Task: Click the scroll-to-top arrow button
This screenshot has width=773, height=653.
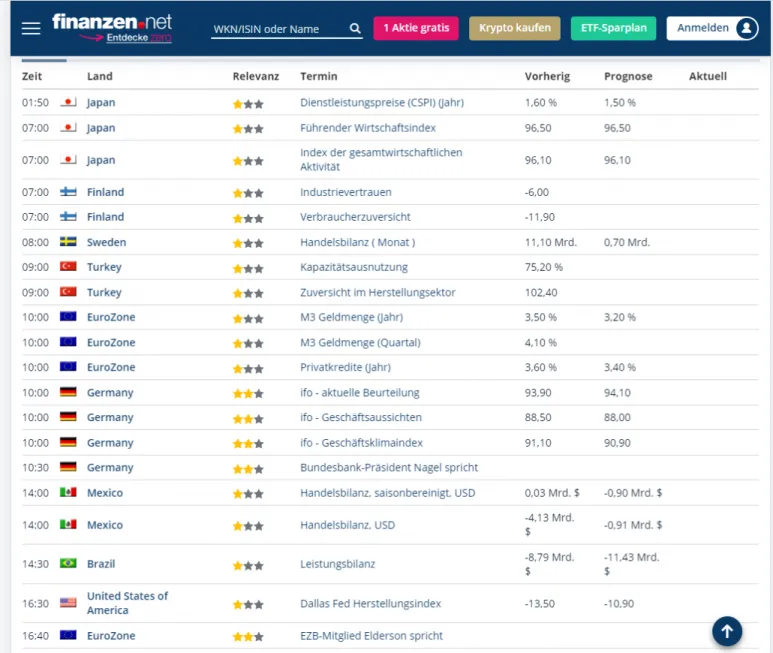Action: pyautogui.click(x=727, y=631)
